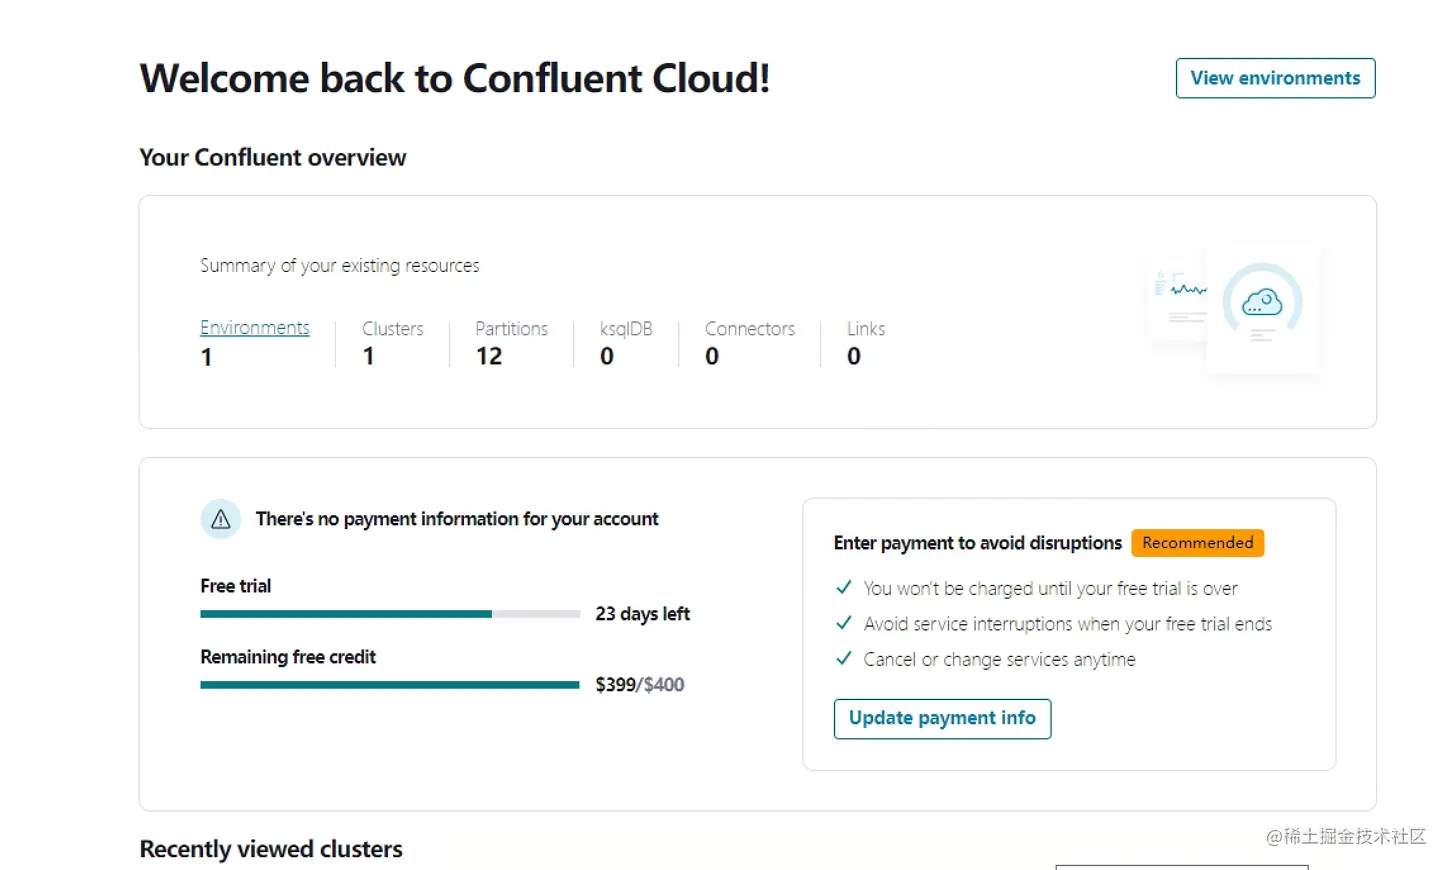This screenshot has width=1450, height=870.
Task: Click the checkmark beside free trial charge note
Action: (x=844, y=588)
